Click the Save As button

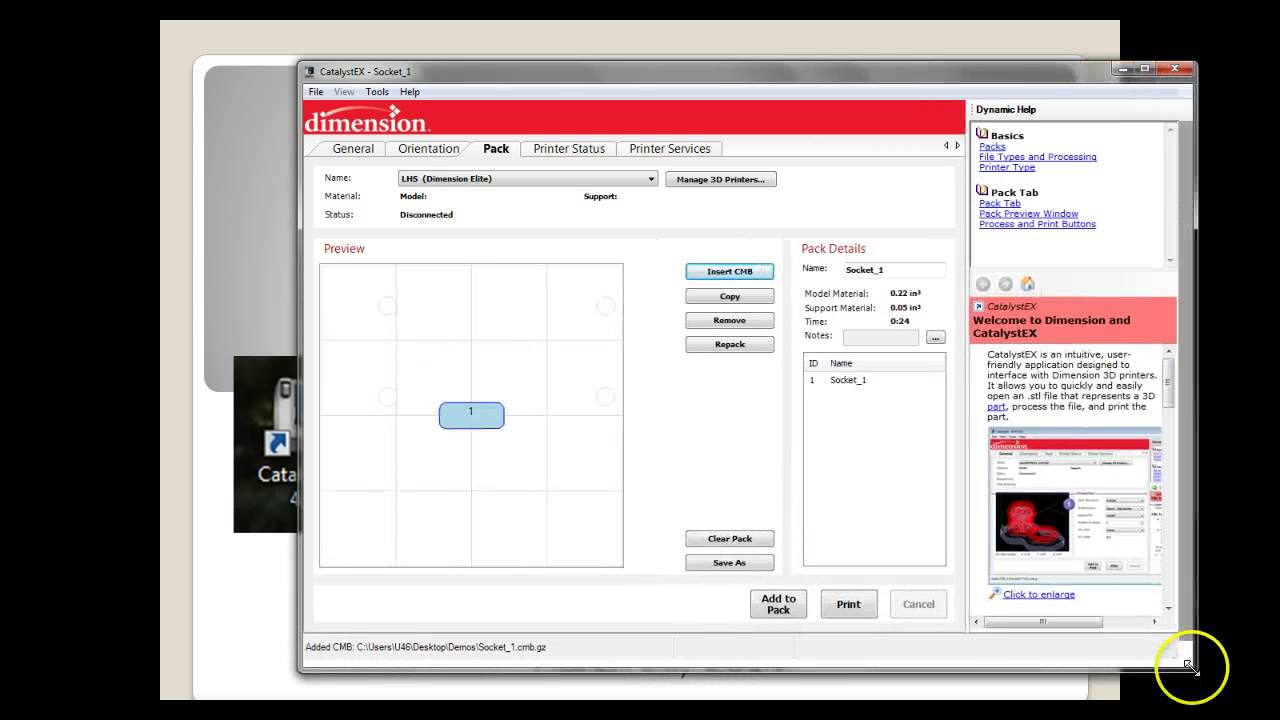730,563
